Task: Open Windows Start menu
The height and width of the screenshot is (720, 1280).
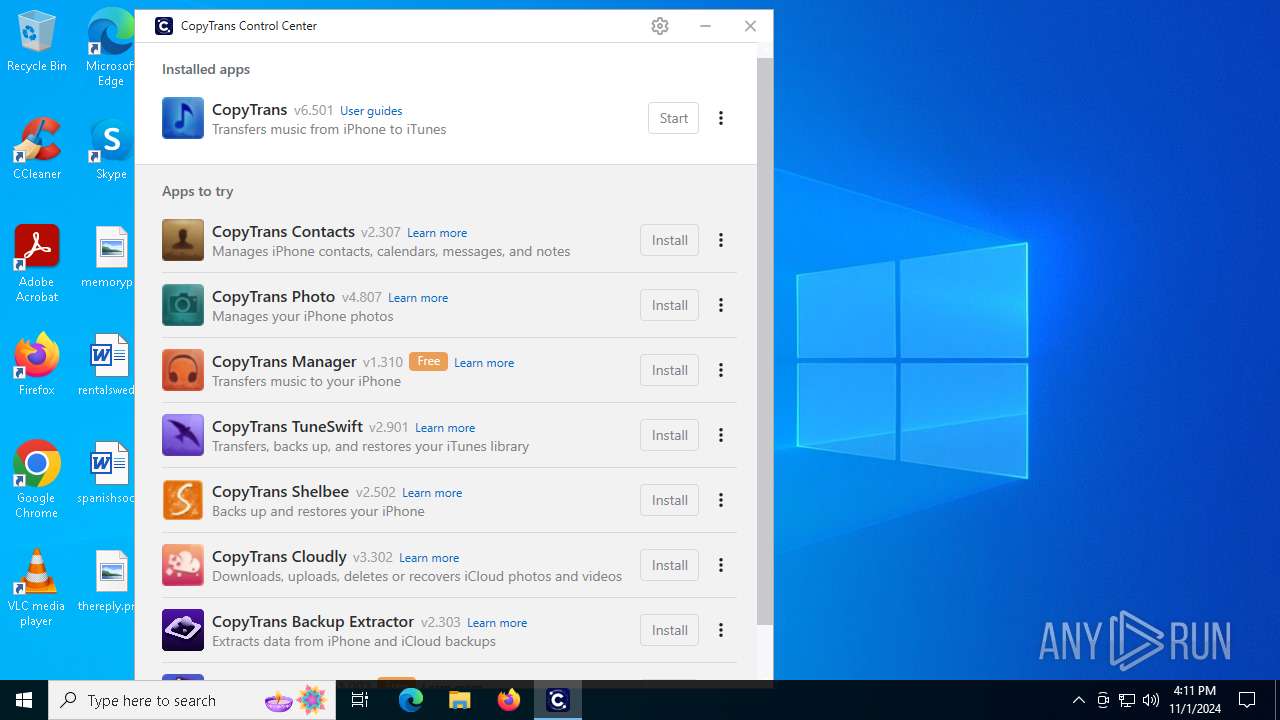Action: point(24,700)
